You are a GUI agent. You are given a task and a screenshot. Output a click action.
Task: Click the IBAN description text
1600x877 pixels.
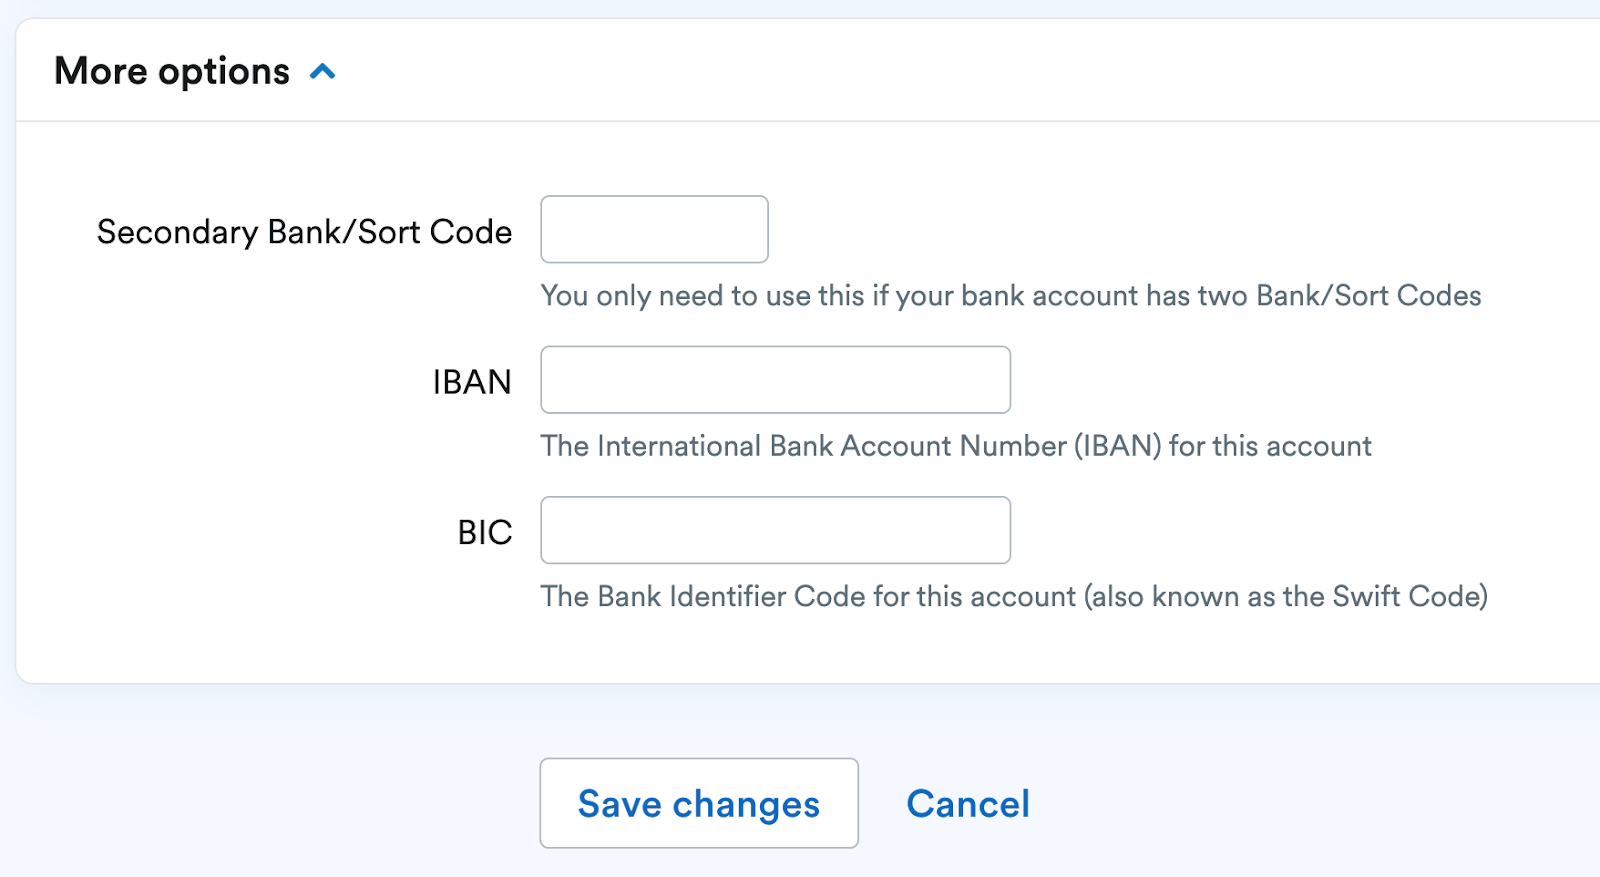coord(956,446)
